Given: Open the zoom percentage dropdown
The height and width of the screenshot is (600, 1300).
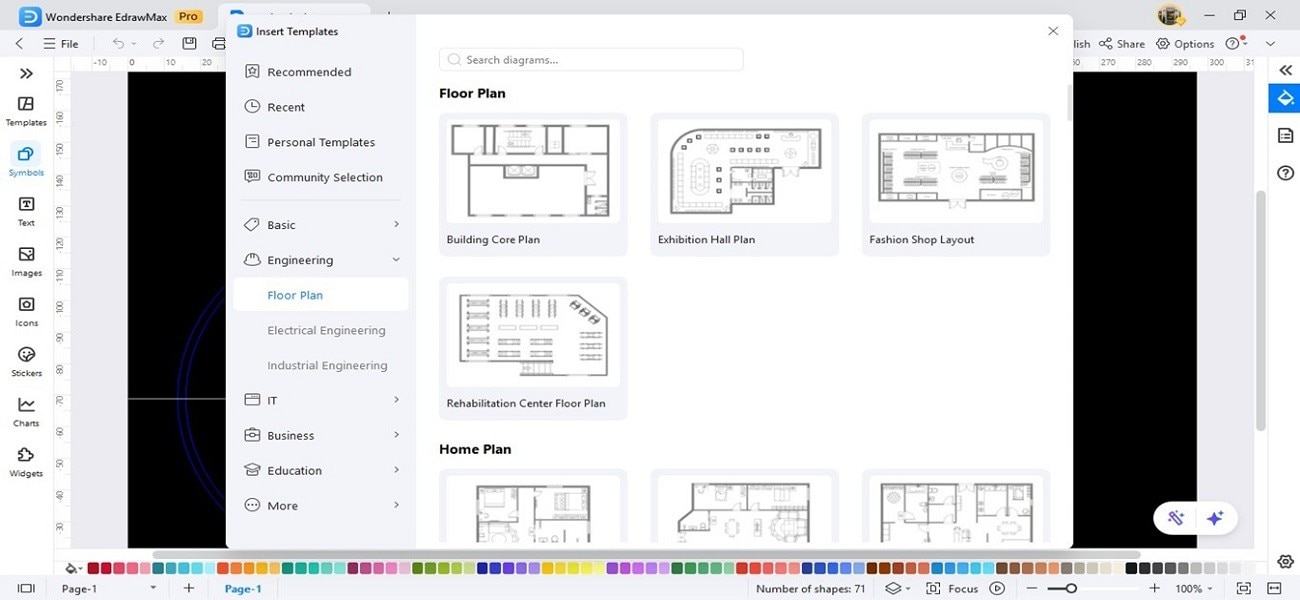Looking at the screenshot, I should click(x=1193, y=589).
